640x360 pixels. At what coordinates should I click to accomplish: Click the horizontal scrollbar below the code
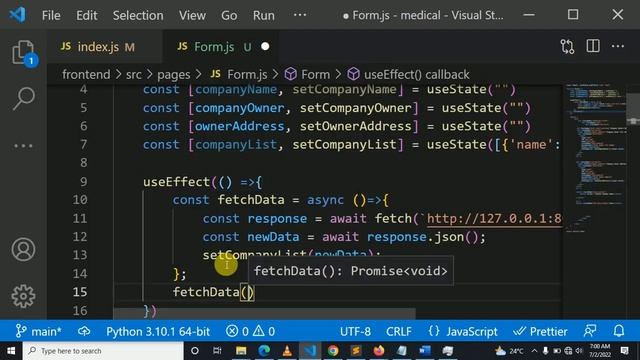click(x=264, y=314)
